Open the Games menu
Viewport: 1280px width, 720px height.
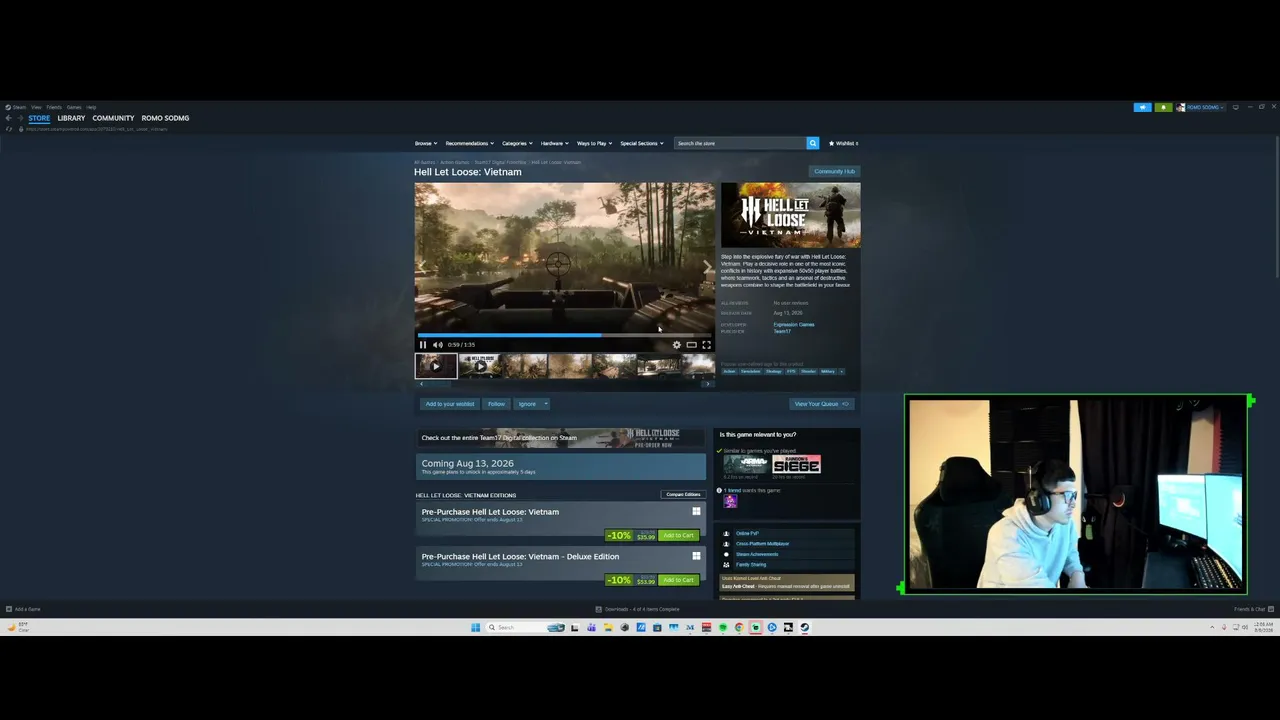tap(74, 107)
